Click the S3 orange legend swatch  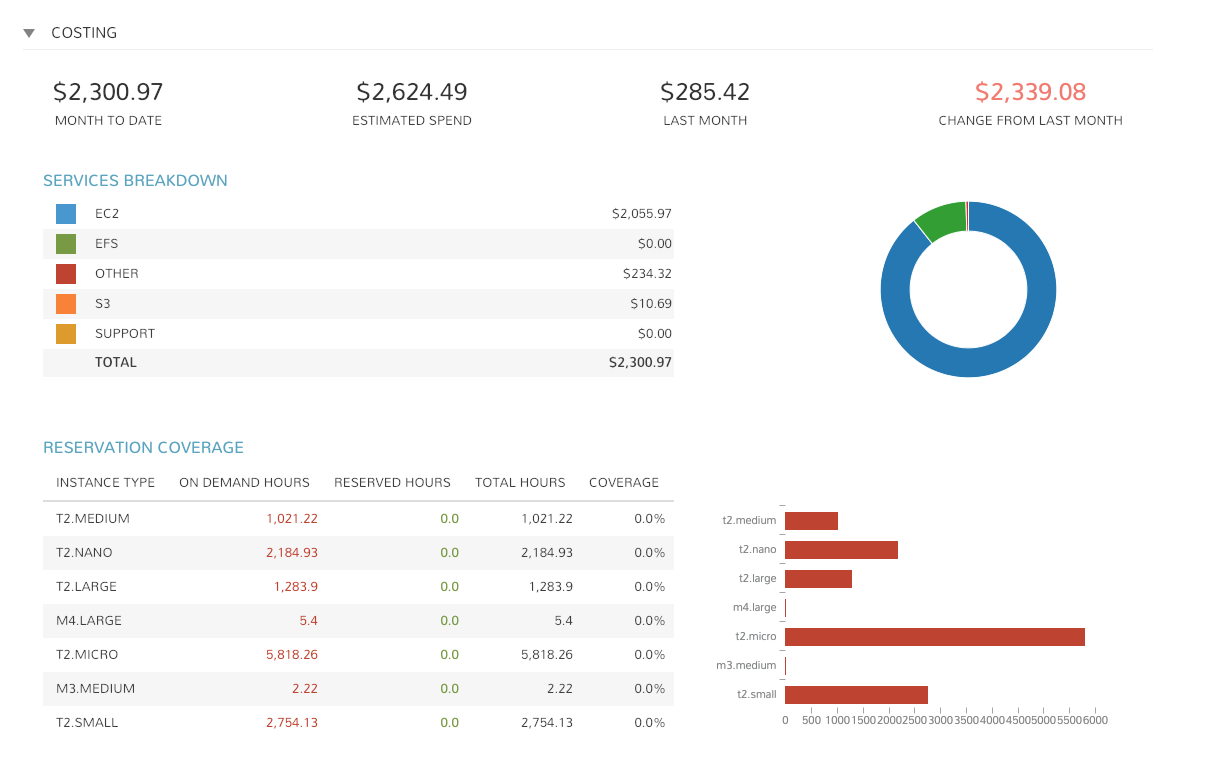(x=66, y=304)
